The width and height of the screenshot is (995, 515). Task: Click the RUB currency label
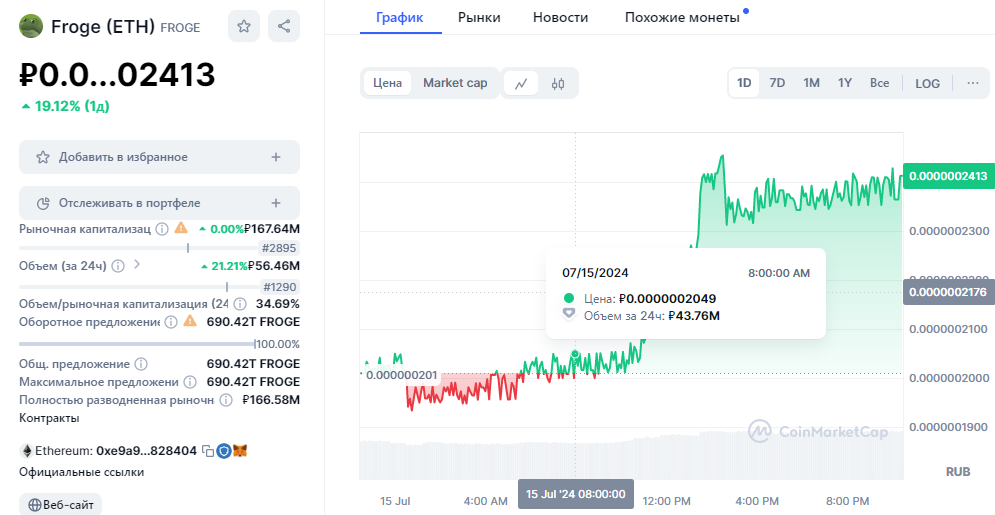pos(958,472)
